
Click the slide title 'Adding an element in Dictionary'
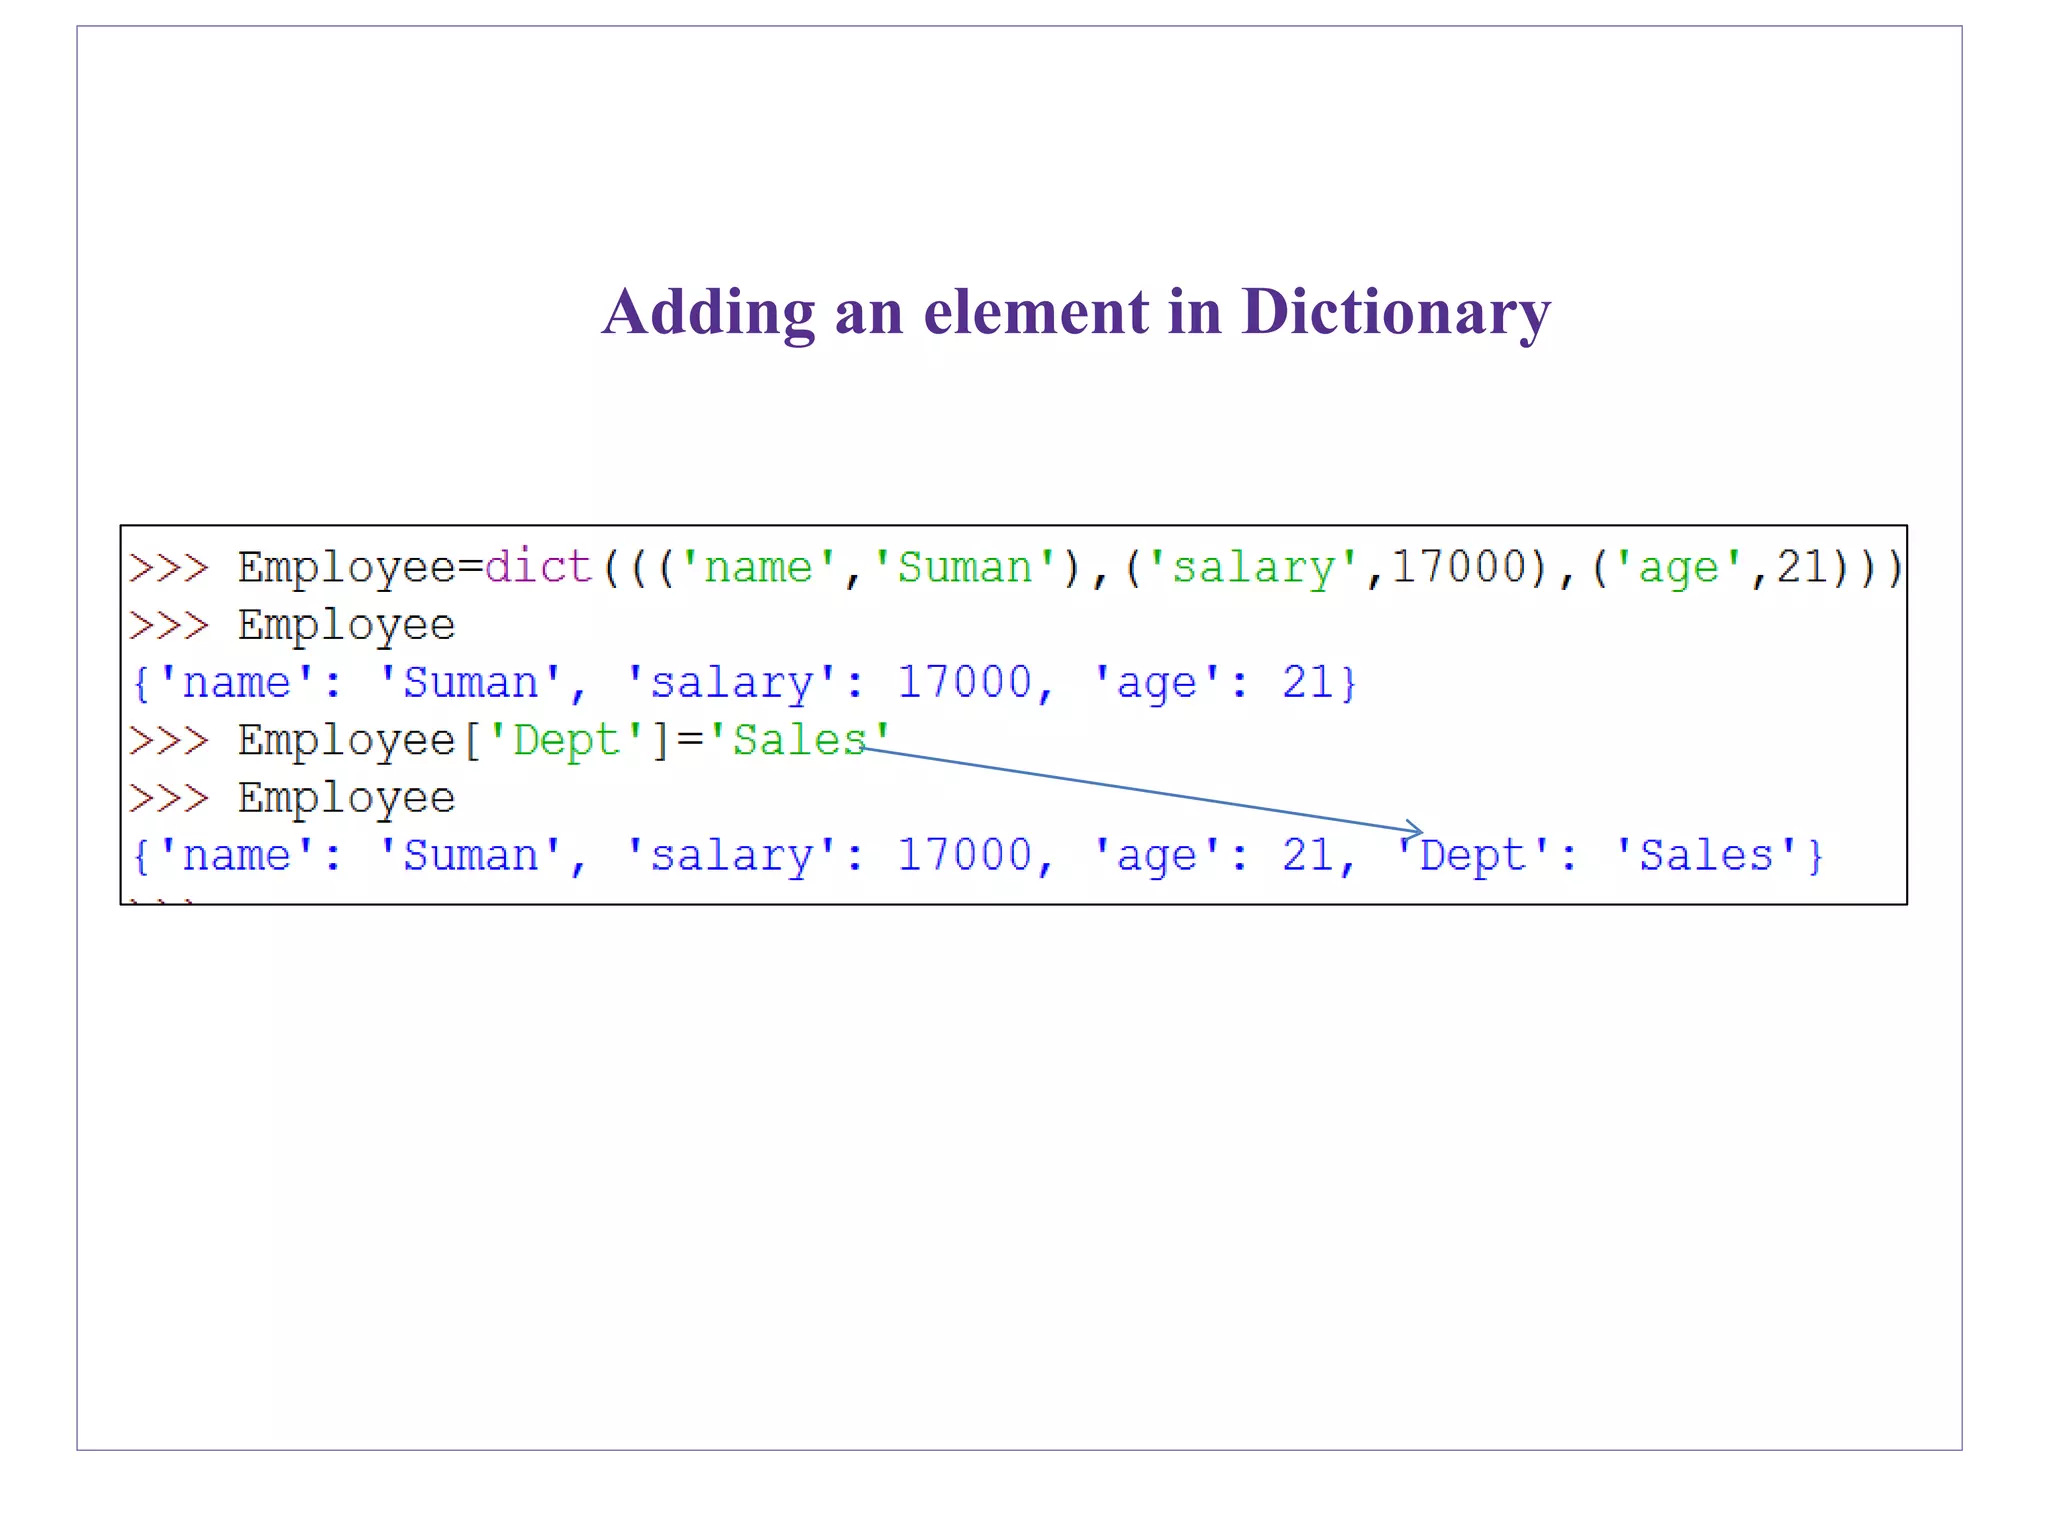pos(1076,312)
